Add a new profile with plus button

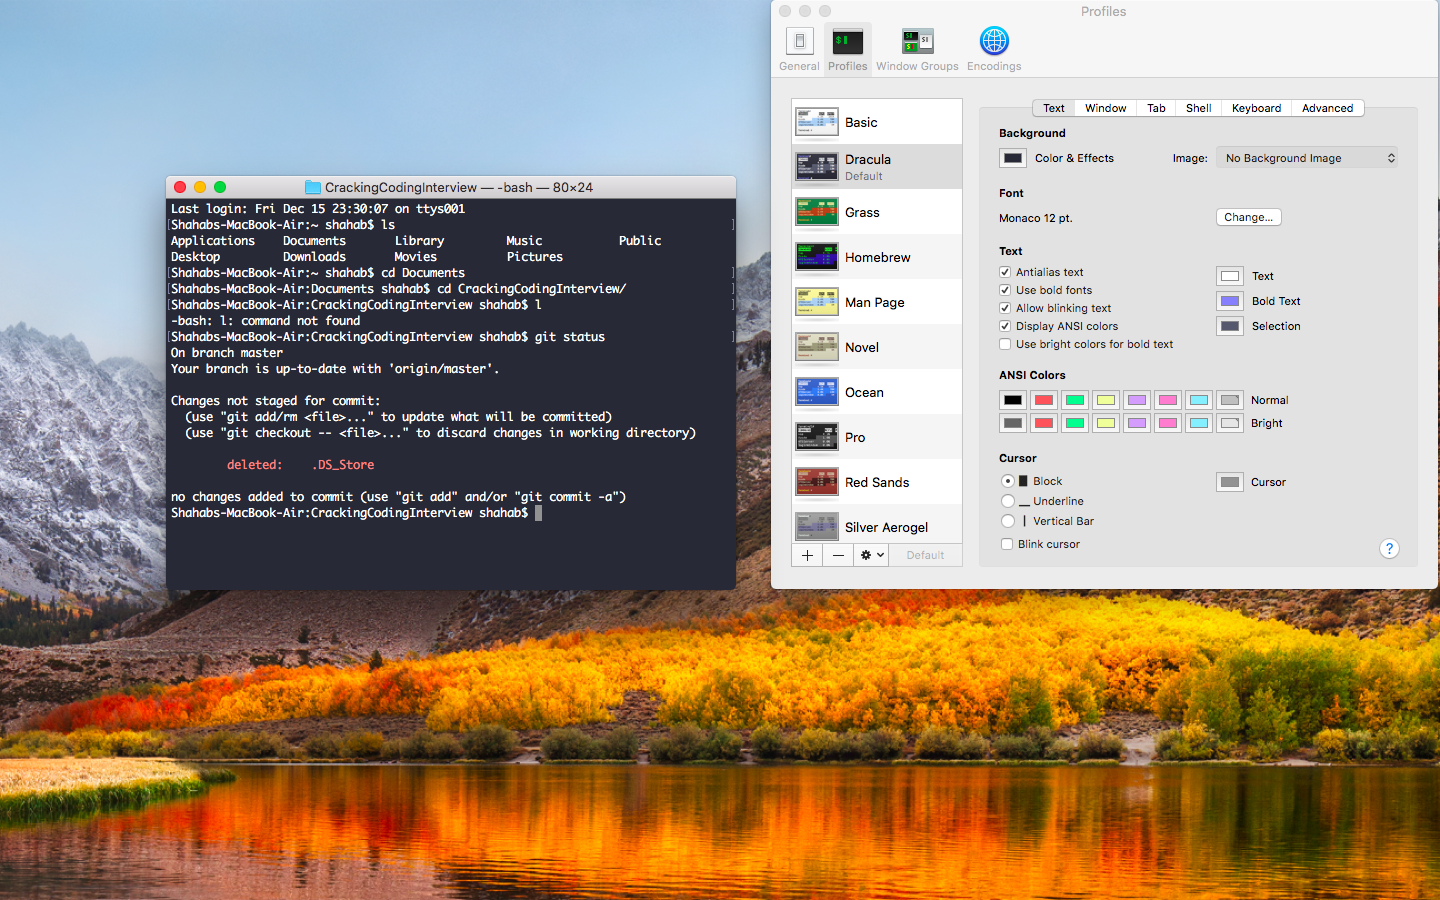click(x=807, y=555)
